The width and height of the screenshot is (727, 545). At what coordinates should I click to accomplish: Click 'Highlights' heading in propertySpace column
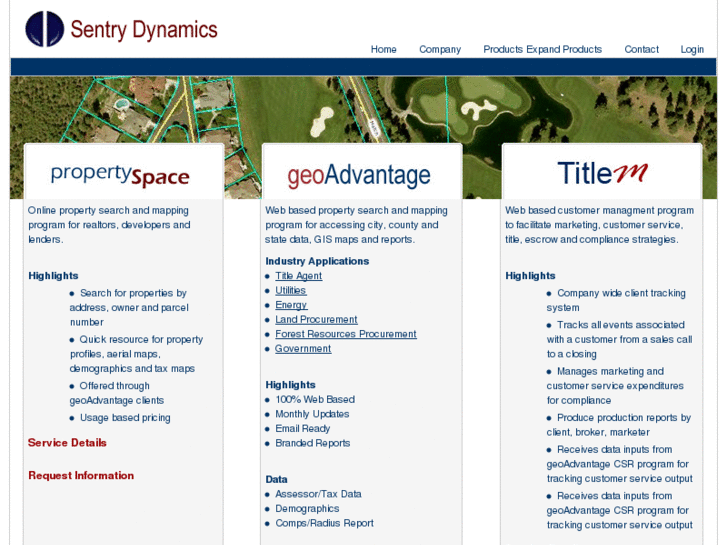click(x=53, y=276)
